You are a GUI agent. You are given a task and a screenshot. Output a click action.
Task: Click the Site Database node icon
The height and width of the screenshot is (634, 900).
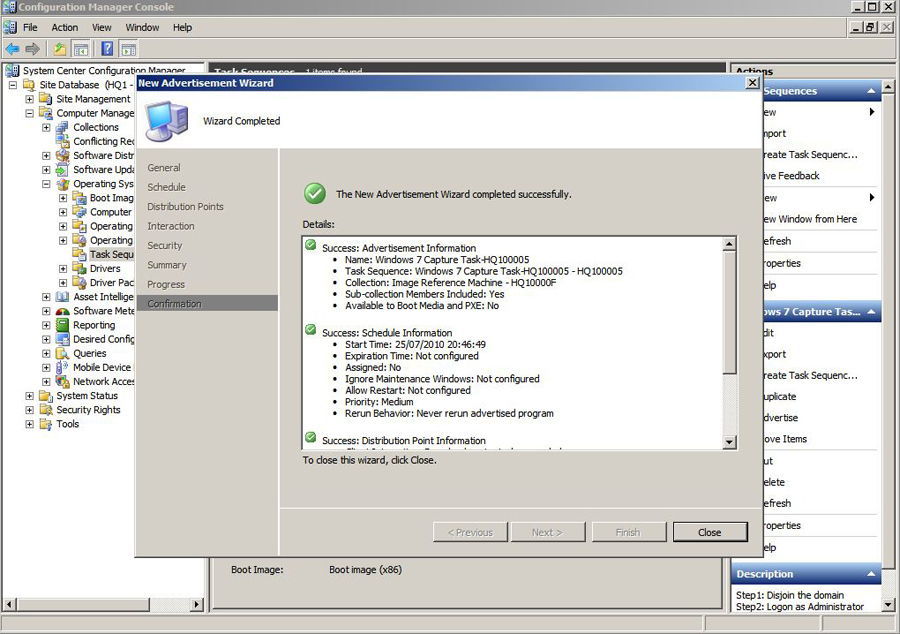point(29,85)
